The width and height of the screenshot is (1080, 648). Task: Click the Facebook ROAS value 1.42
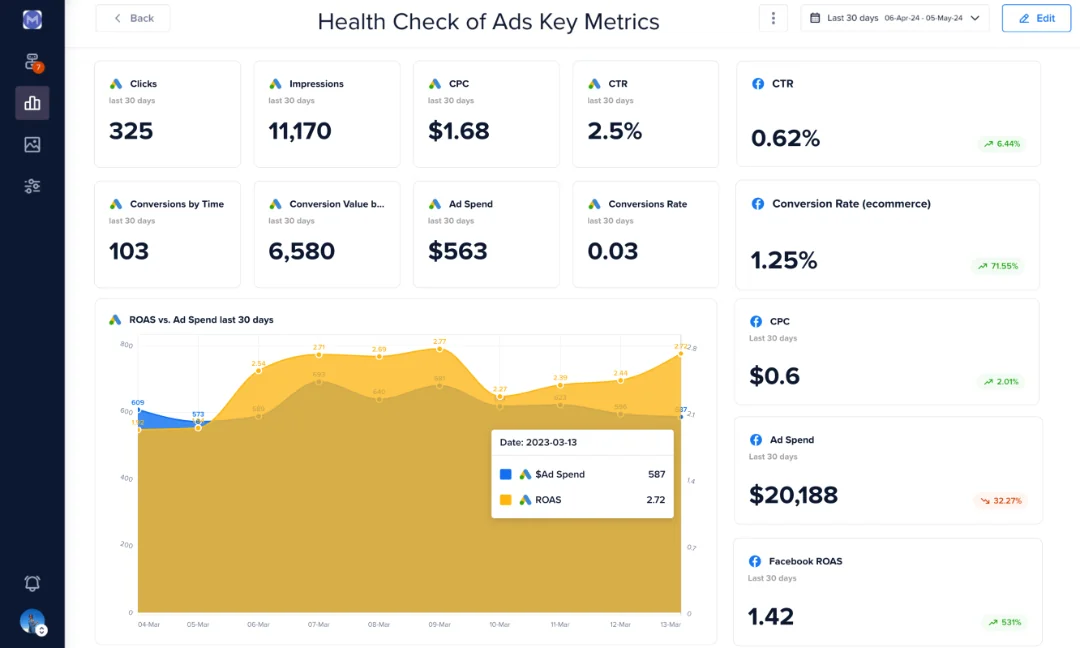point(771,616)
